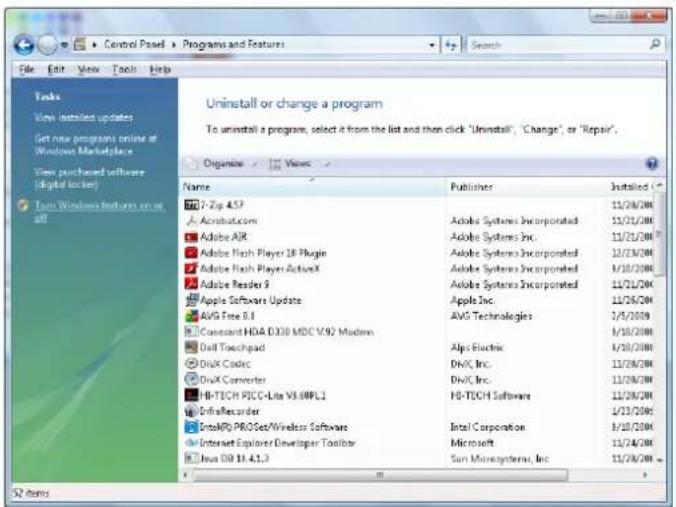This screenshot has width=676, height=507.
Task: Select the DivX Codec icon
Action: (x=191, y=363)
